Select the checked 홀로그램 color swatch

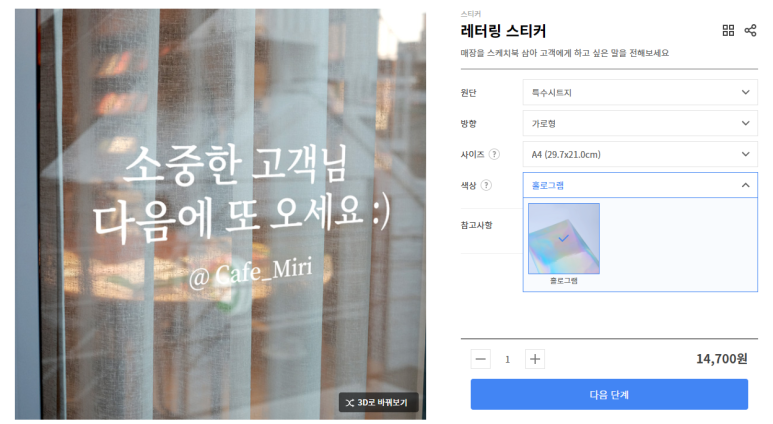[564, 239]
